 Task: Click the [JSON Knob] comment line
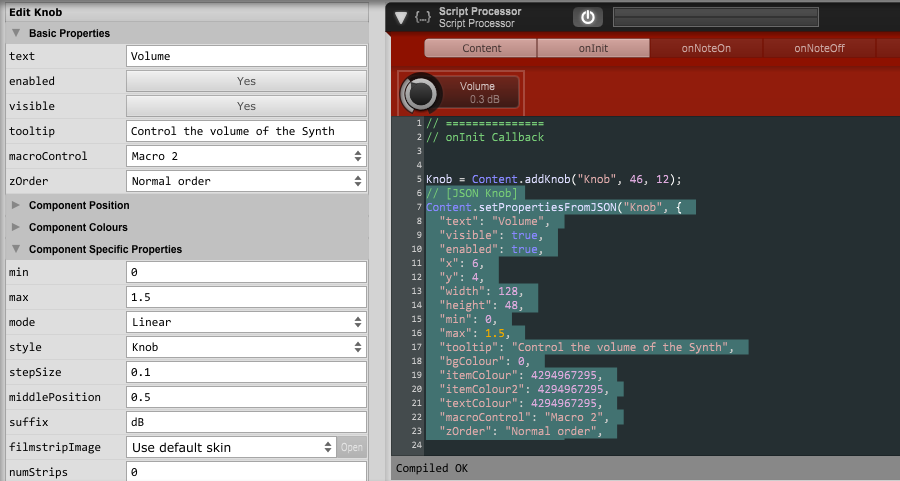click(x=472, y=193)
